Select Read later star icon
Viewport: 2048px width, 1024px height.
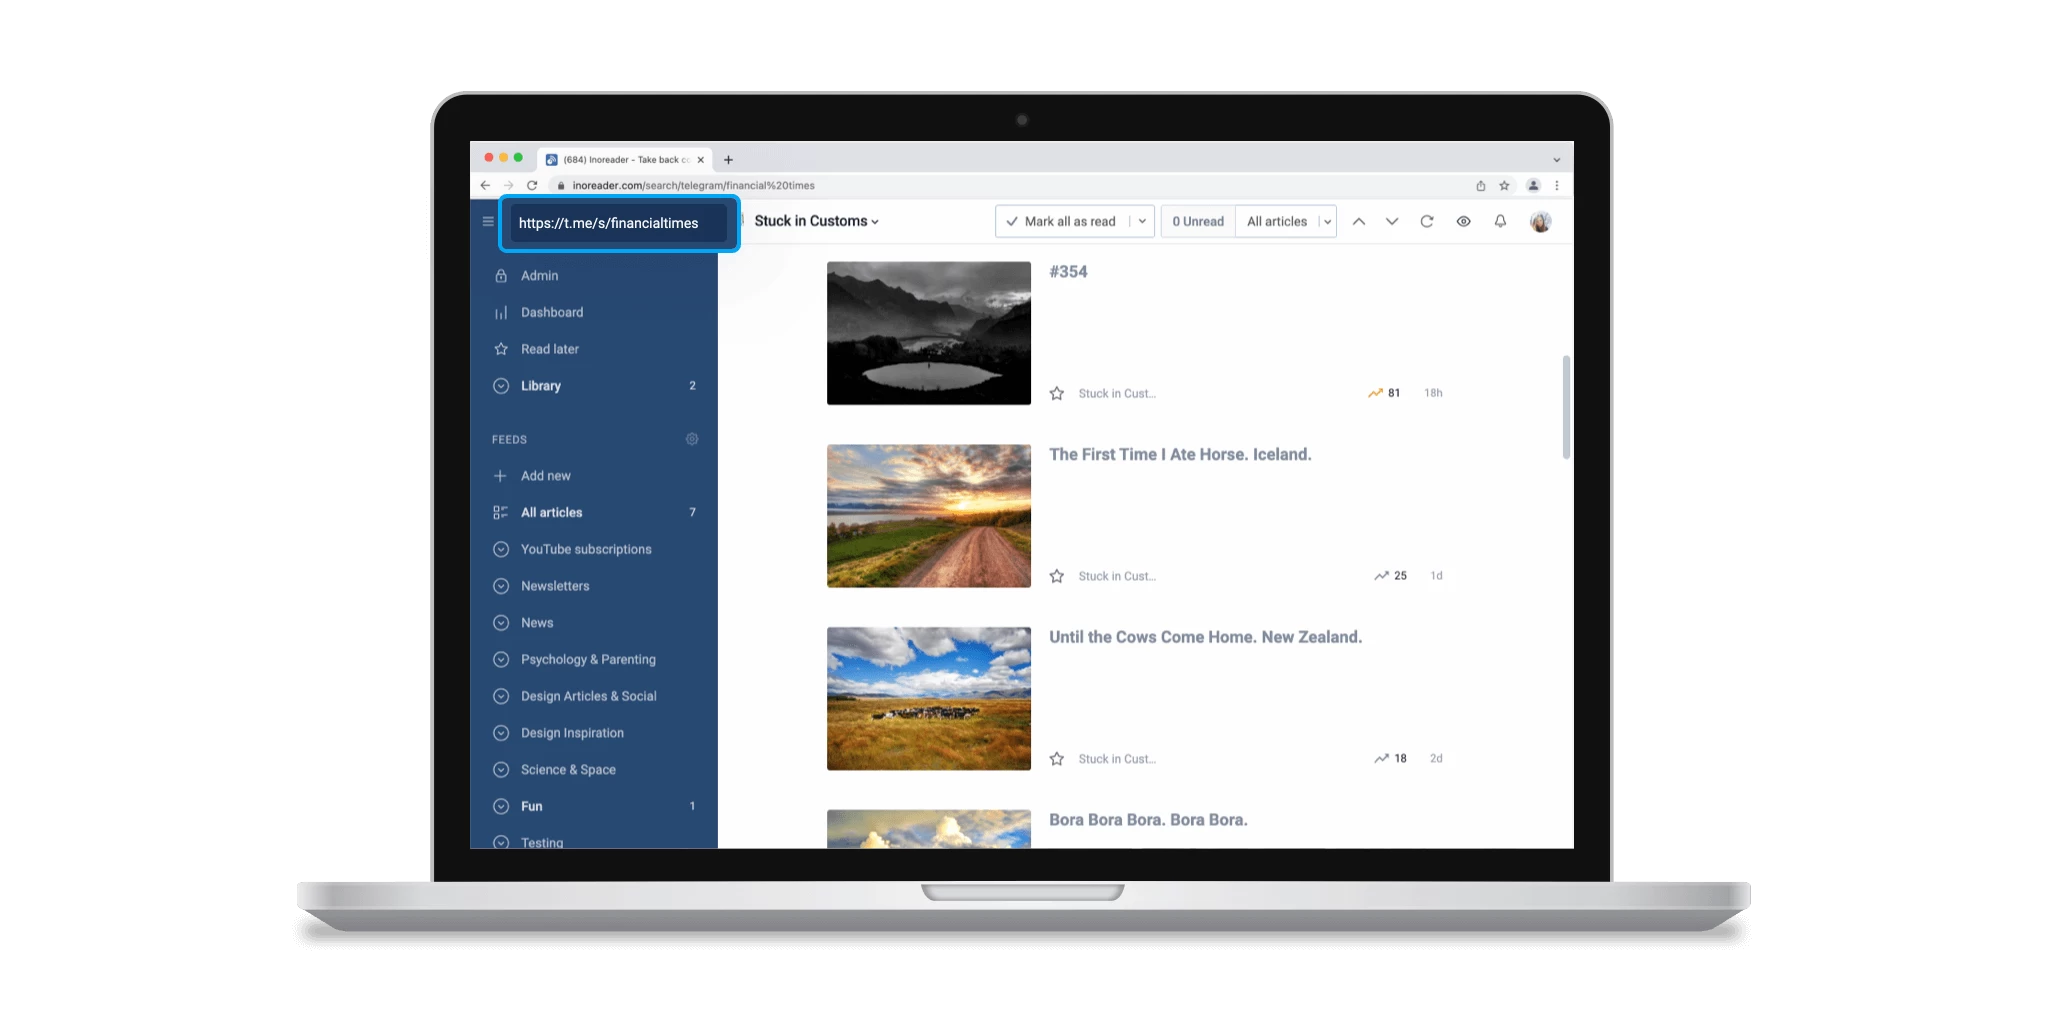click(501, 348)
